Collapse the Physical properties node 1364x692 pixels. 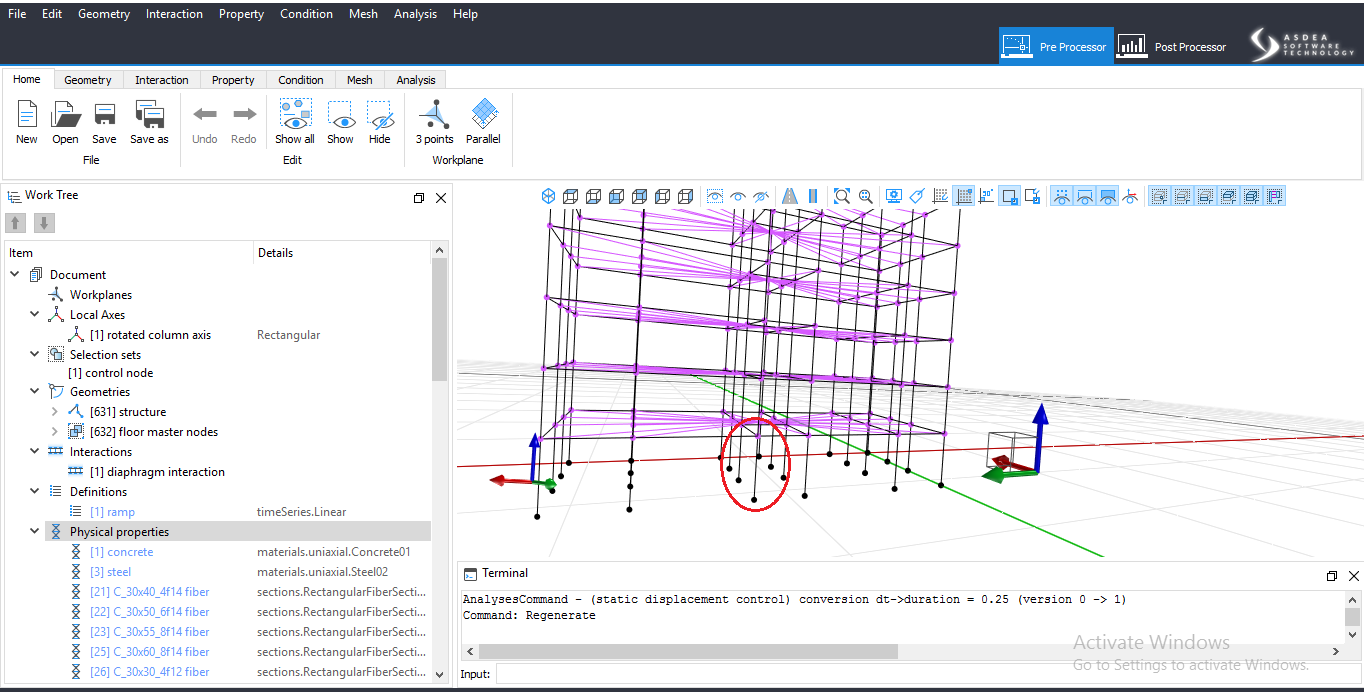[35, 532]
